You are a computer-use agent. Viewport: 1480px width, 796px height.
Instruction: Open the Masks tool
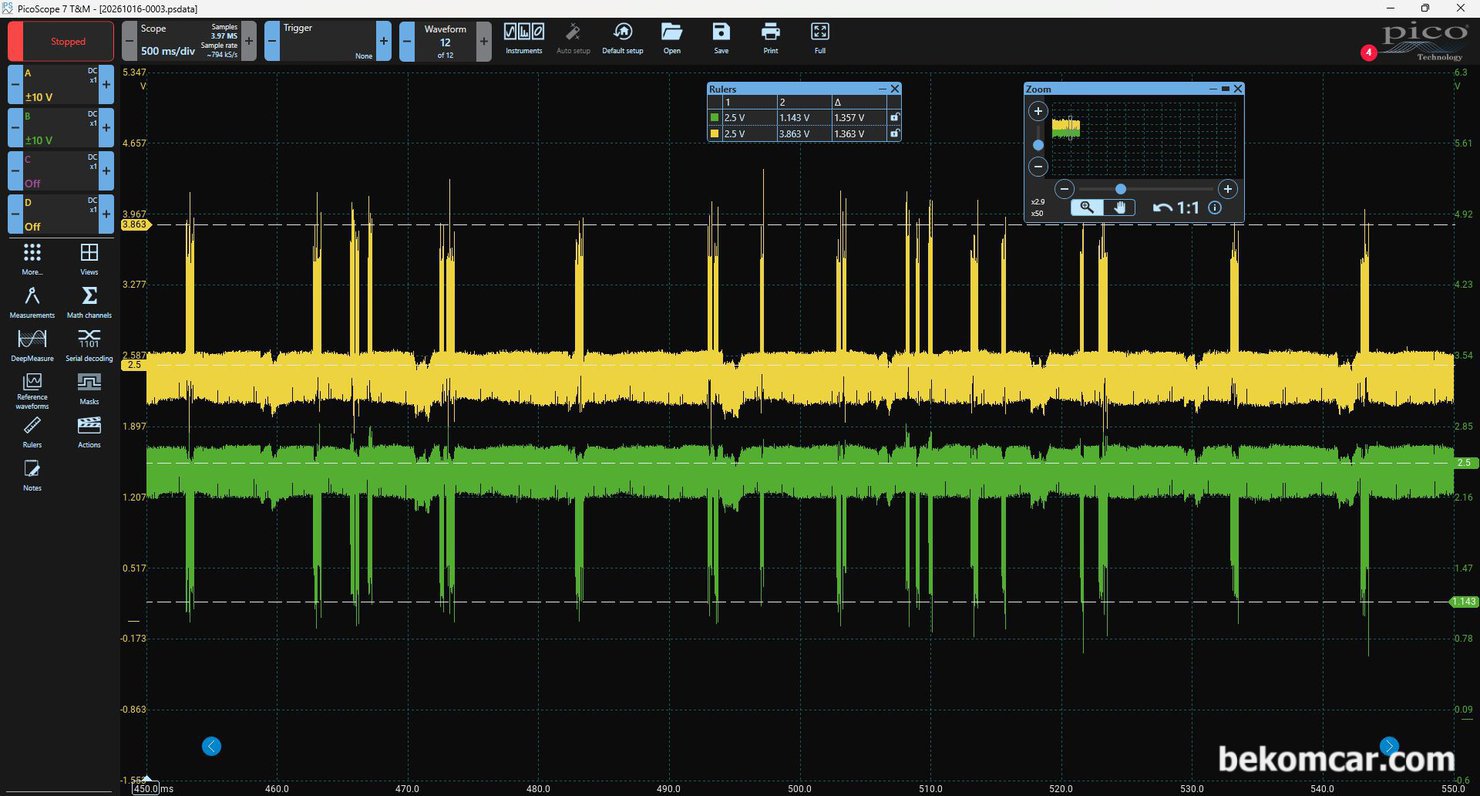(x=89, y=388)
